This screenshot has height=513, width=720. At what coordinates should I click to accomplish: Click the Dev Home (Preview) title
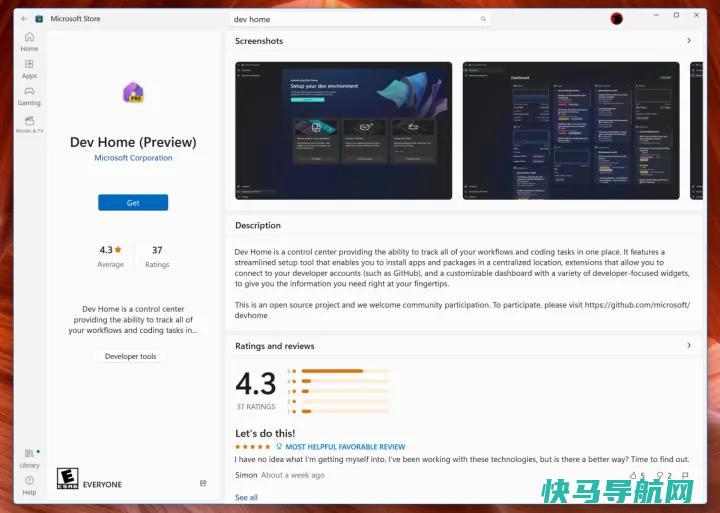[133, 142]
